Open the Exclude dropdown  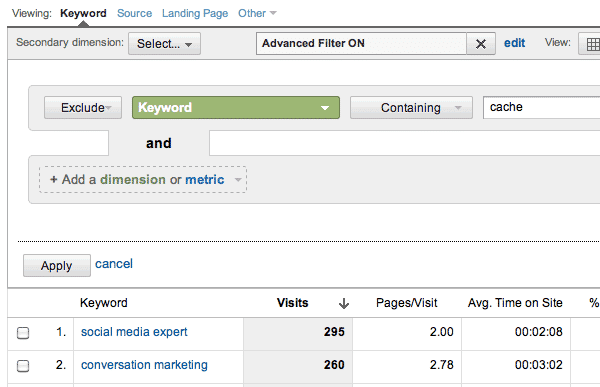coord(83,108)
